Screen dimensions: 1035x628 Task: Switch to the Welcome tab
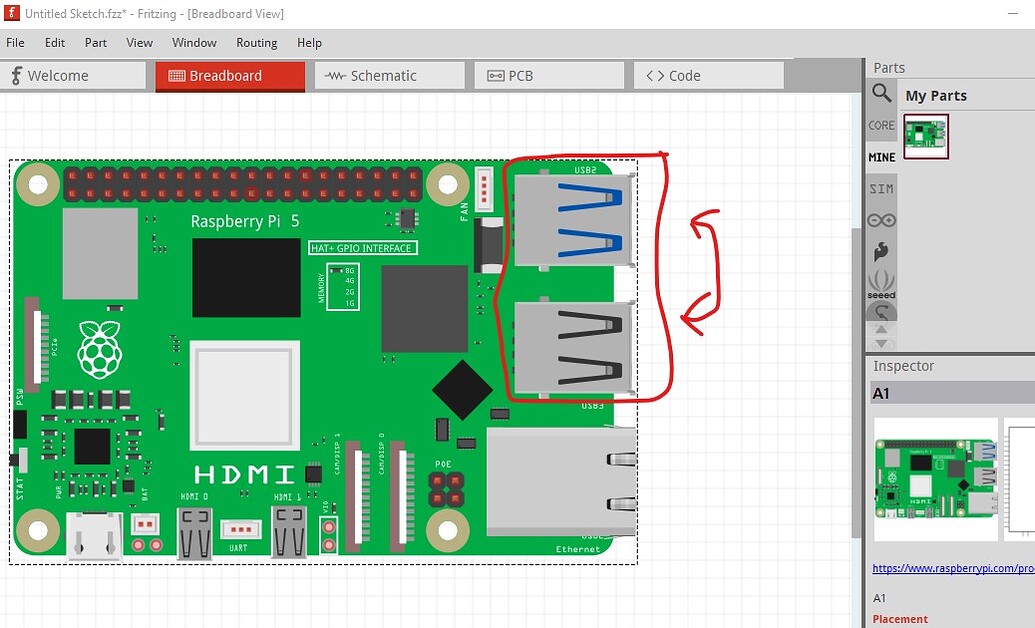point(73,76)
